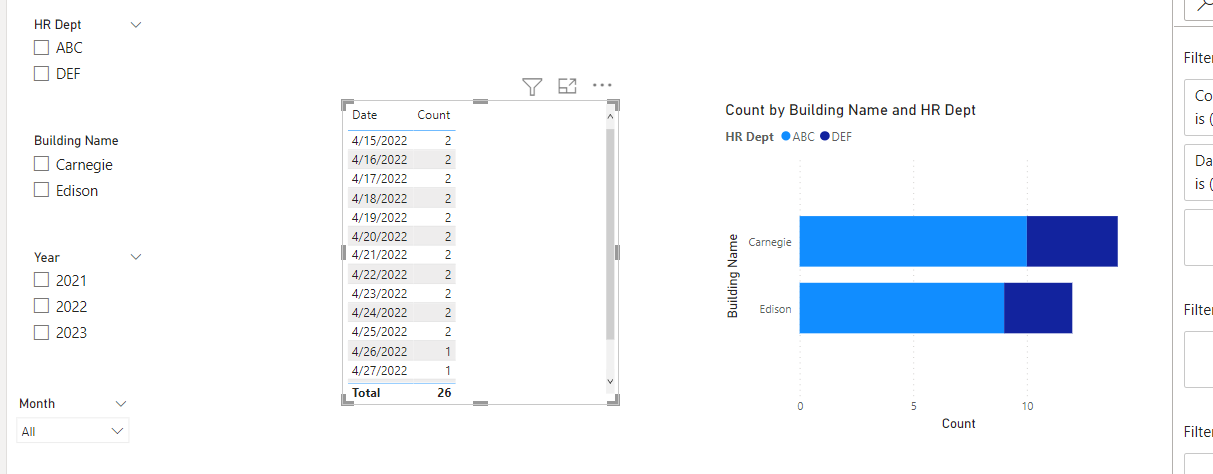Viewport: 1213px width, 474px height.
Task: Expand the Year slicer chevron
Action: click(x=136, y=257)
